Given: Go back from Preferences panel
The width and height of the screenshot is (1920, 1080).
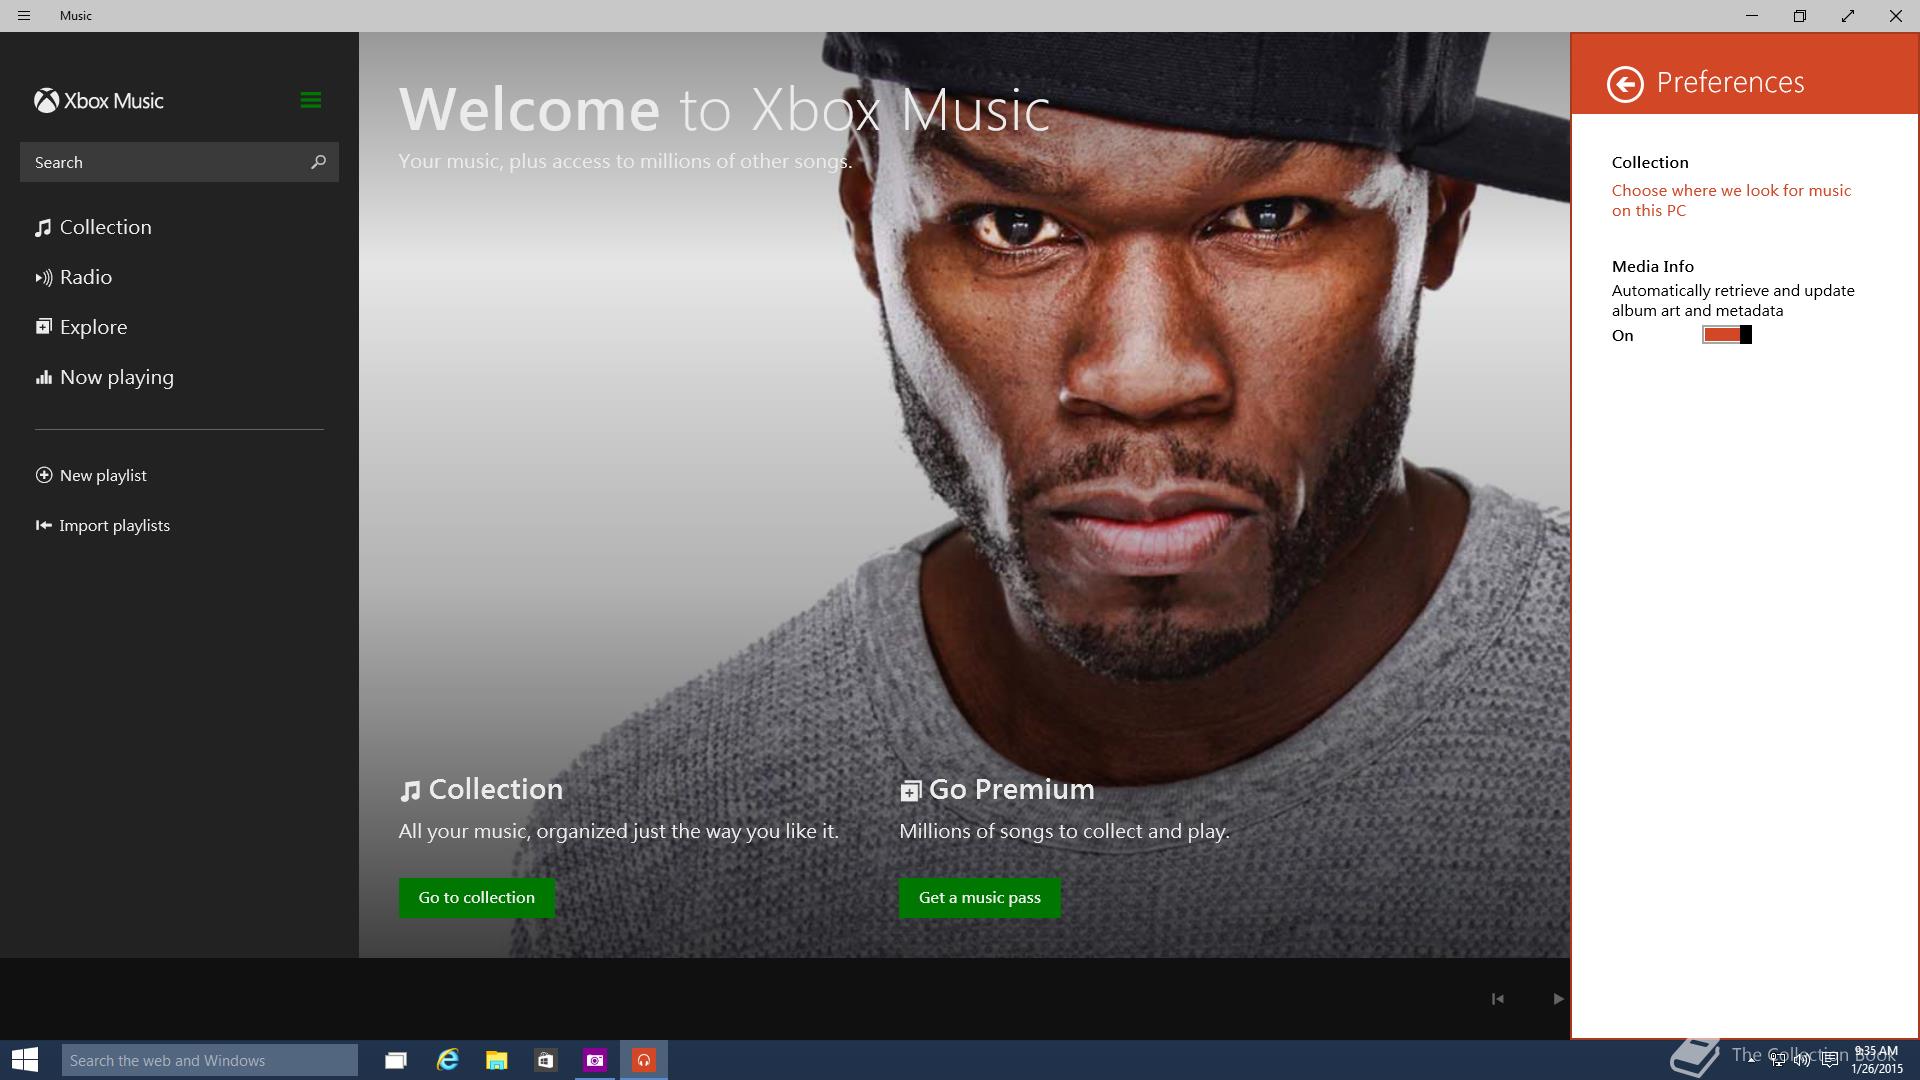Looking at the screenshot, I should coord(1625,84).
